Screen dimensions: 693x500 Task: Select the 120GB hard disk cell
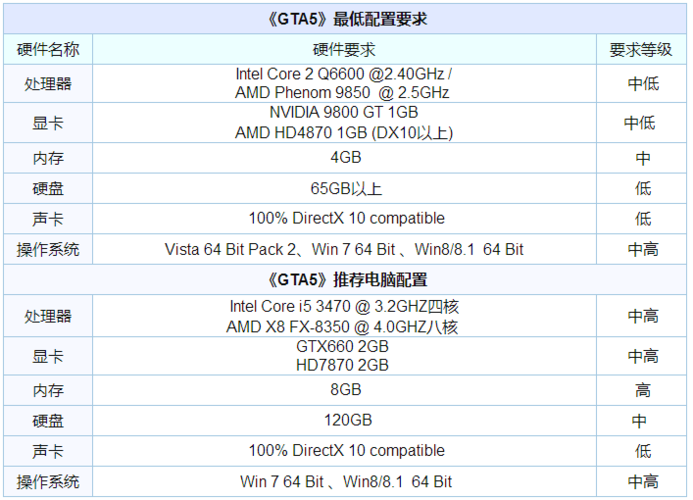point(344,421)
